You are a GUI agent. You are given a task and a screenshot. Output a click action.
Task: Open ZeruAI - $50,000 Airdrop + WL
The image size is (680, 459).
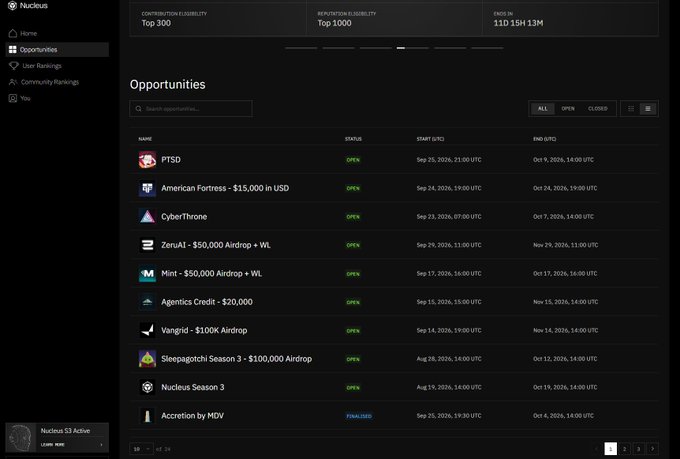click(x=216, y=245)
